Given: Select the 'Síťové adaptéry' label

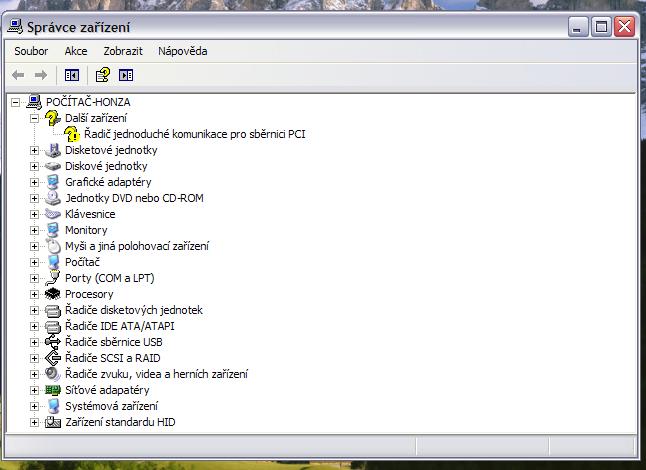Looking at the screenshot, I should pos(107,390).
